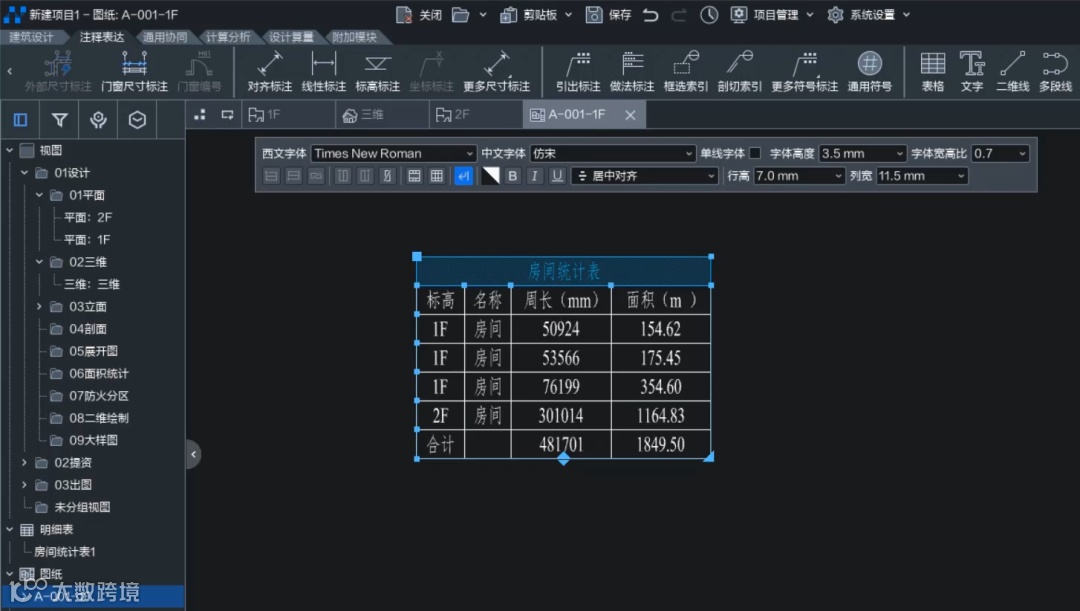Open 房间统计表1 in the schedule tree
Image resolution: width=1080 pixels, height=611 pixels.
[65, 552]
